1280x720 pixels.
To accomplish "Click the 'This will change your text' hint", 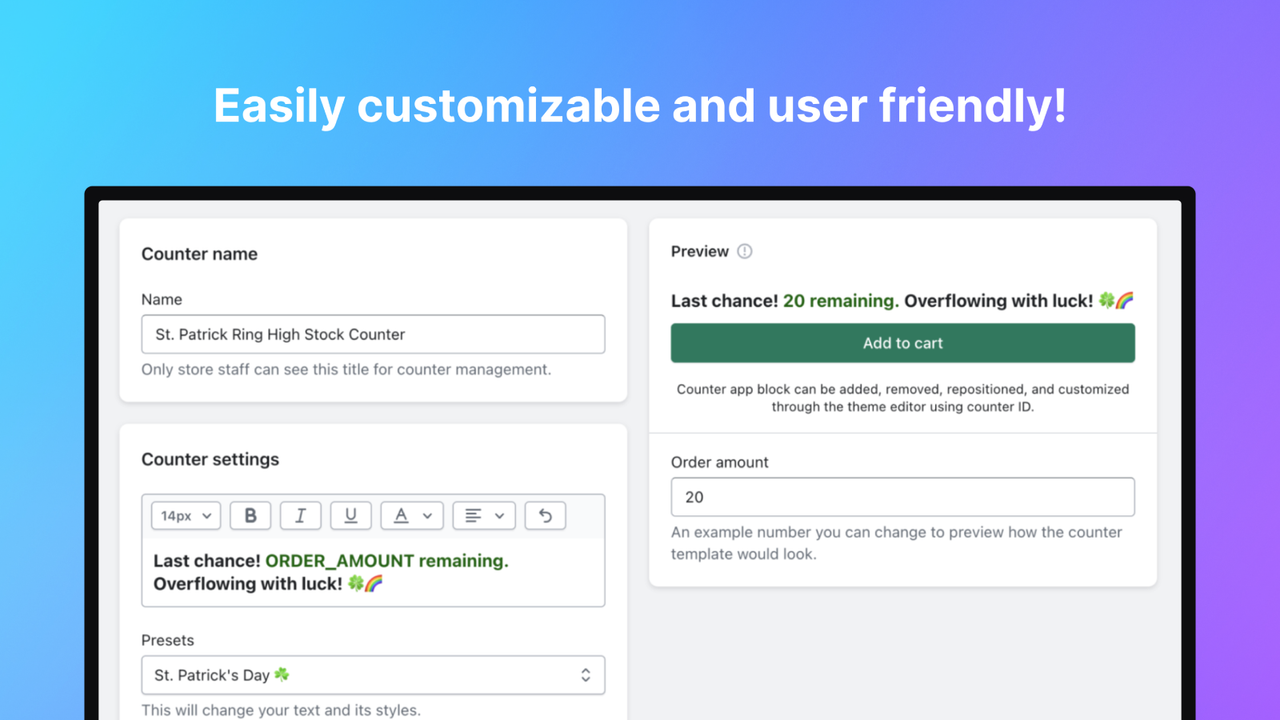I will [x=281, y=710].
